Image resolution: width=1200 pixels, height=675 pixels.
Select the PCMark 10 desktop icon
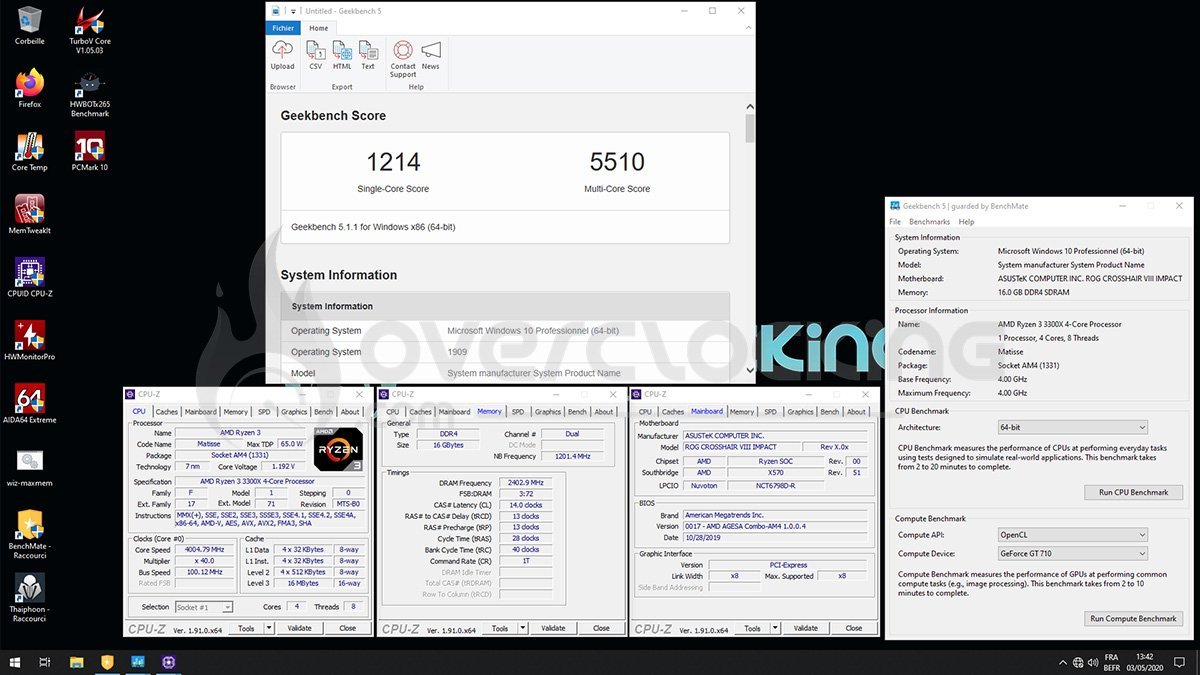pos(90,152)
